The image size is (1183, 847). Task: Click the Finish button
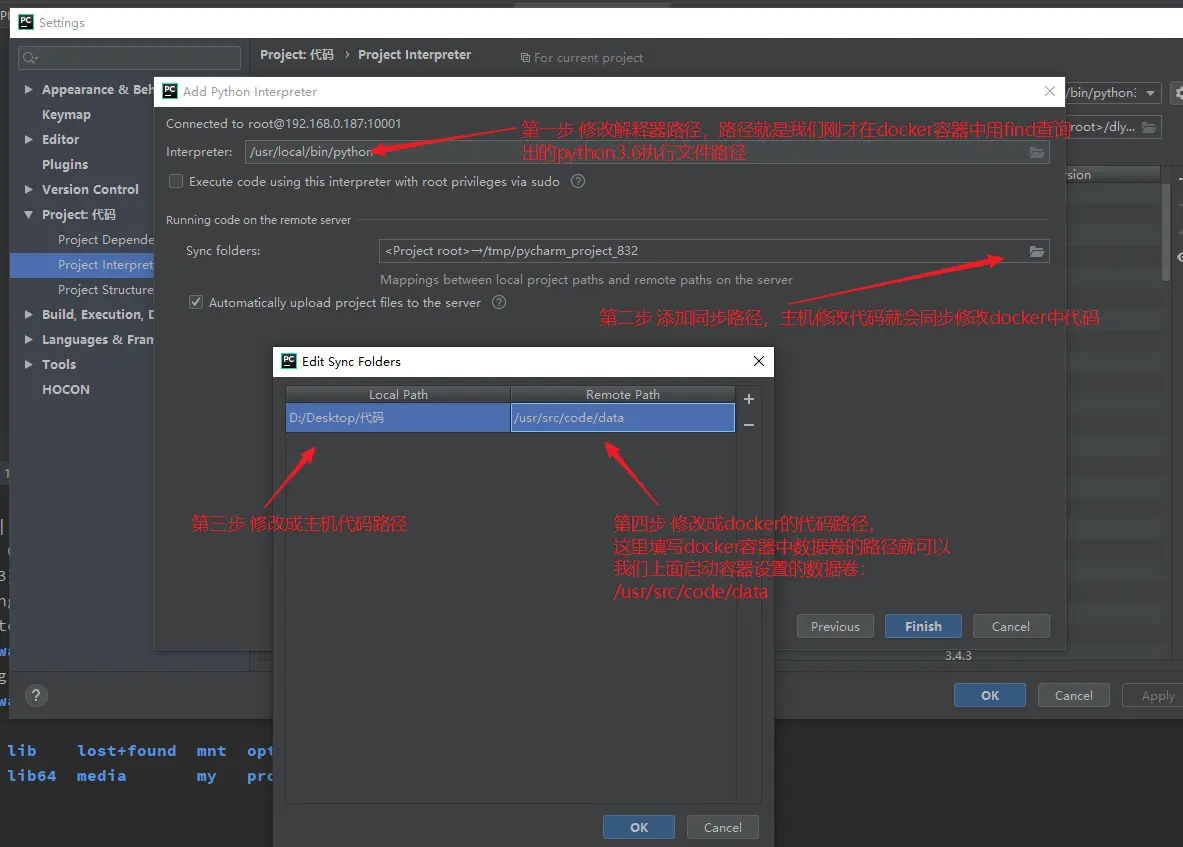coord(922,626)
